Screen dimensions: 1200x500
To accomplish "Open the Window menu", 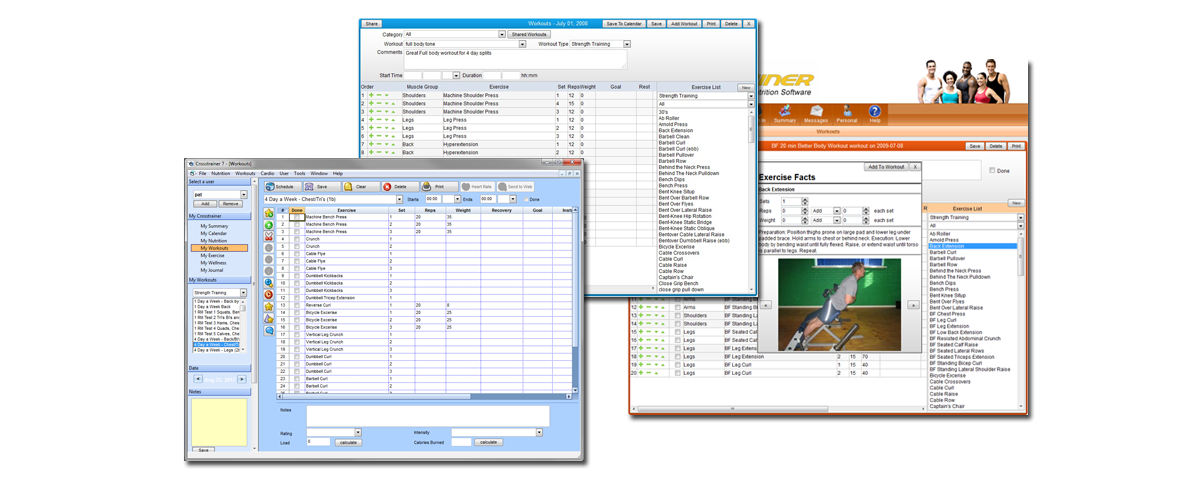I will [319, 174].
